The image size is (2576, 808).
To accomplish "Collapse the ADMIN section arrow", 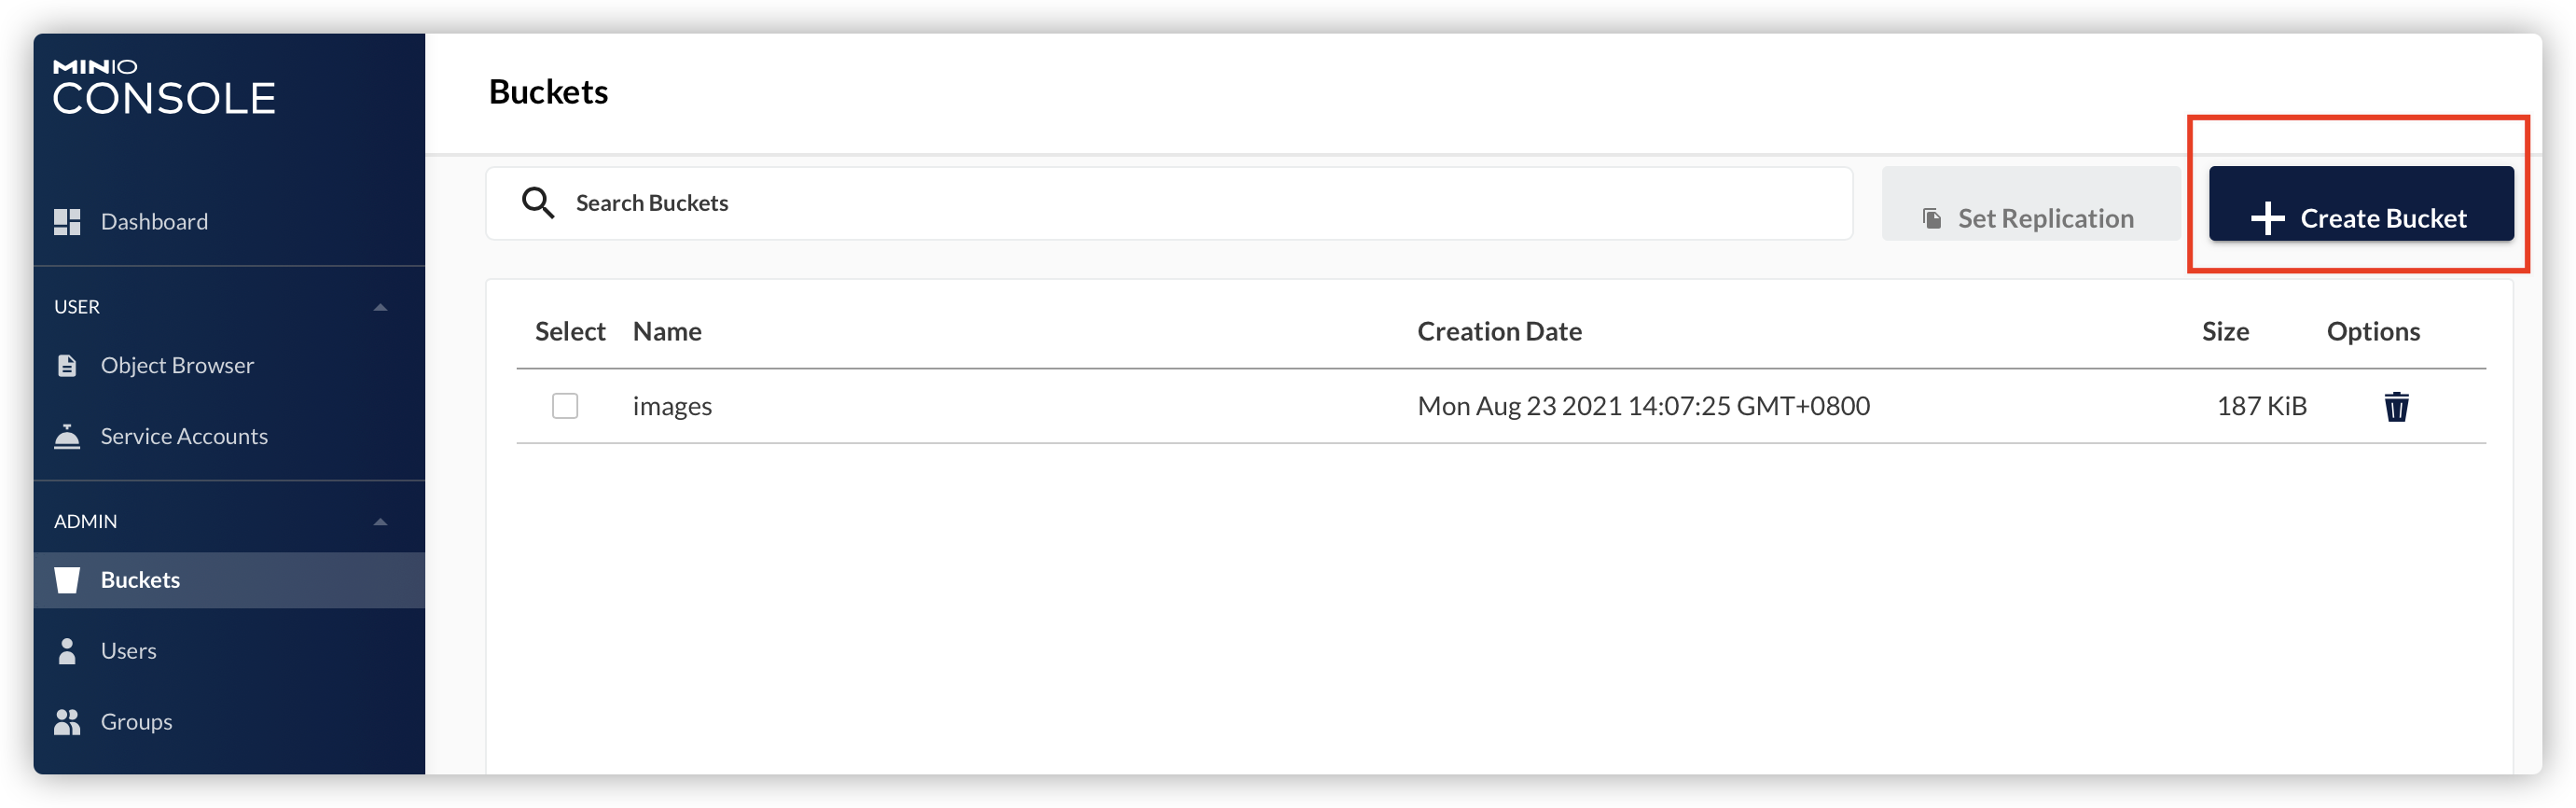I will tap(380, 522).
